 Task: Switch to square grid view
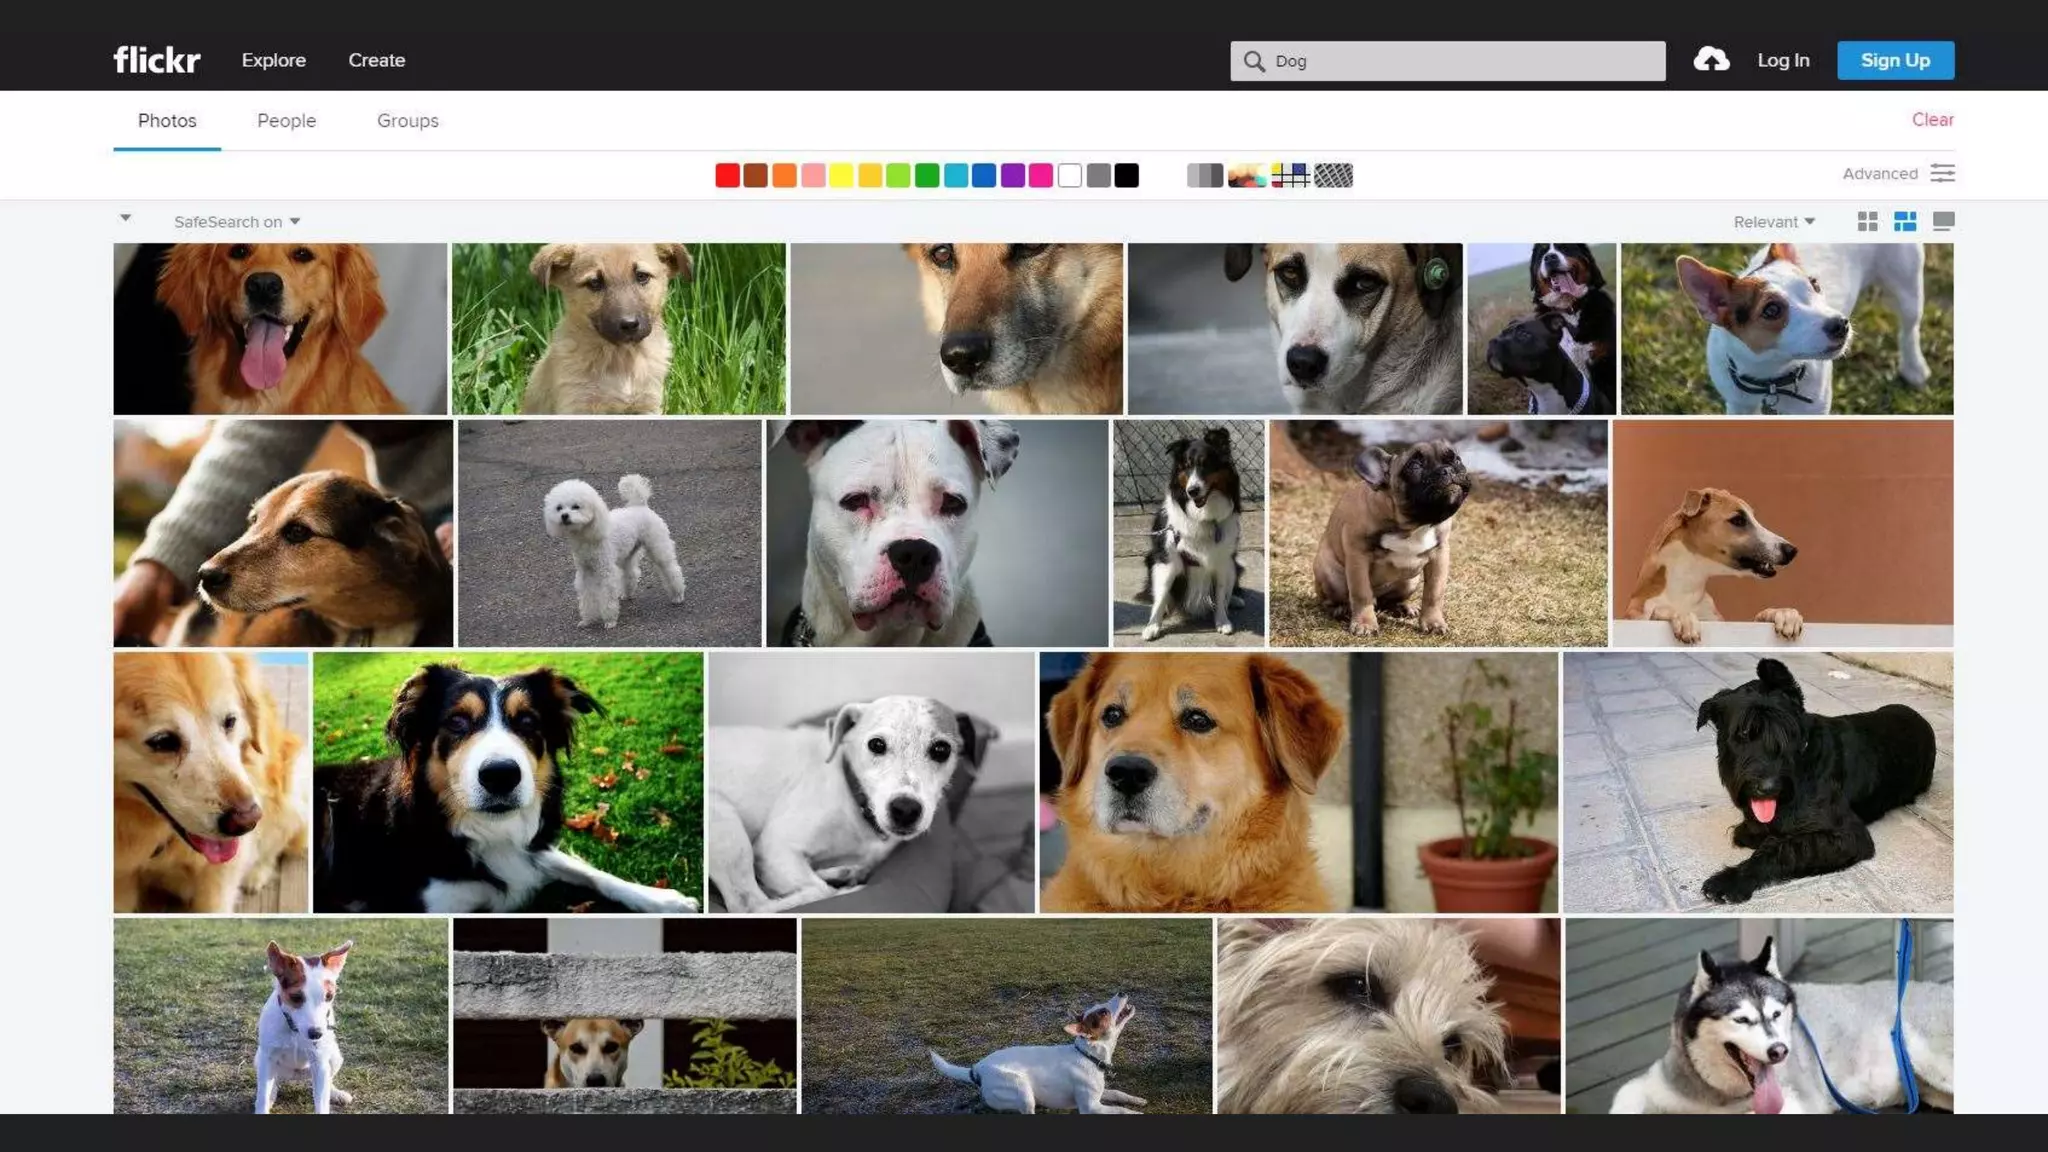click(x=1867, y=221)
